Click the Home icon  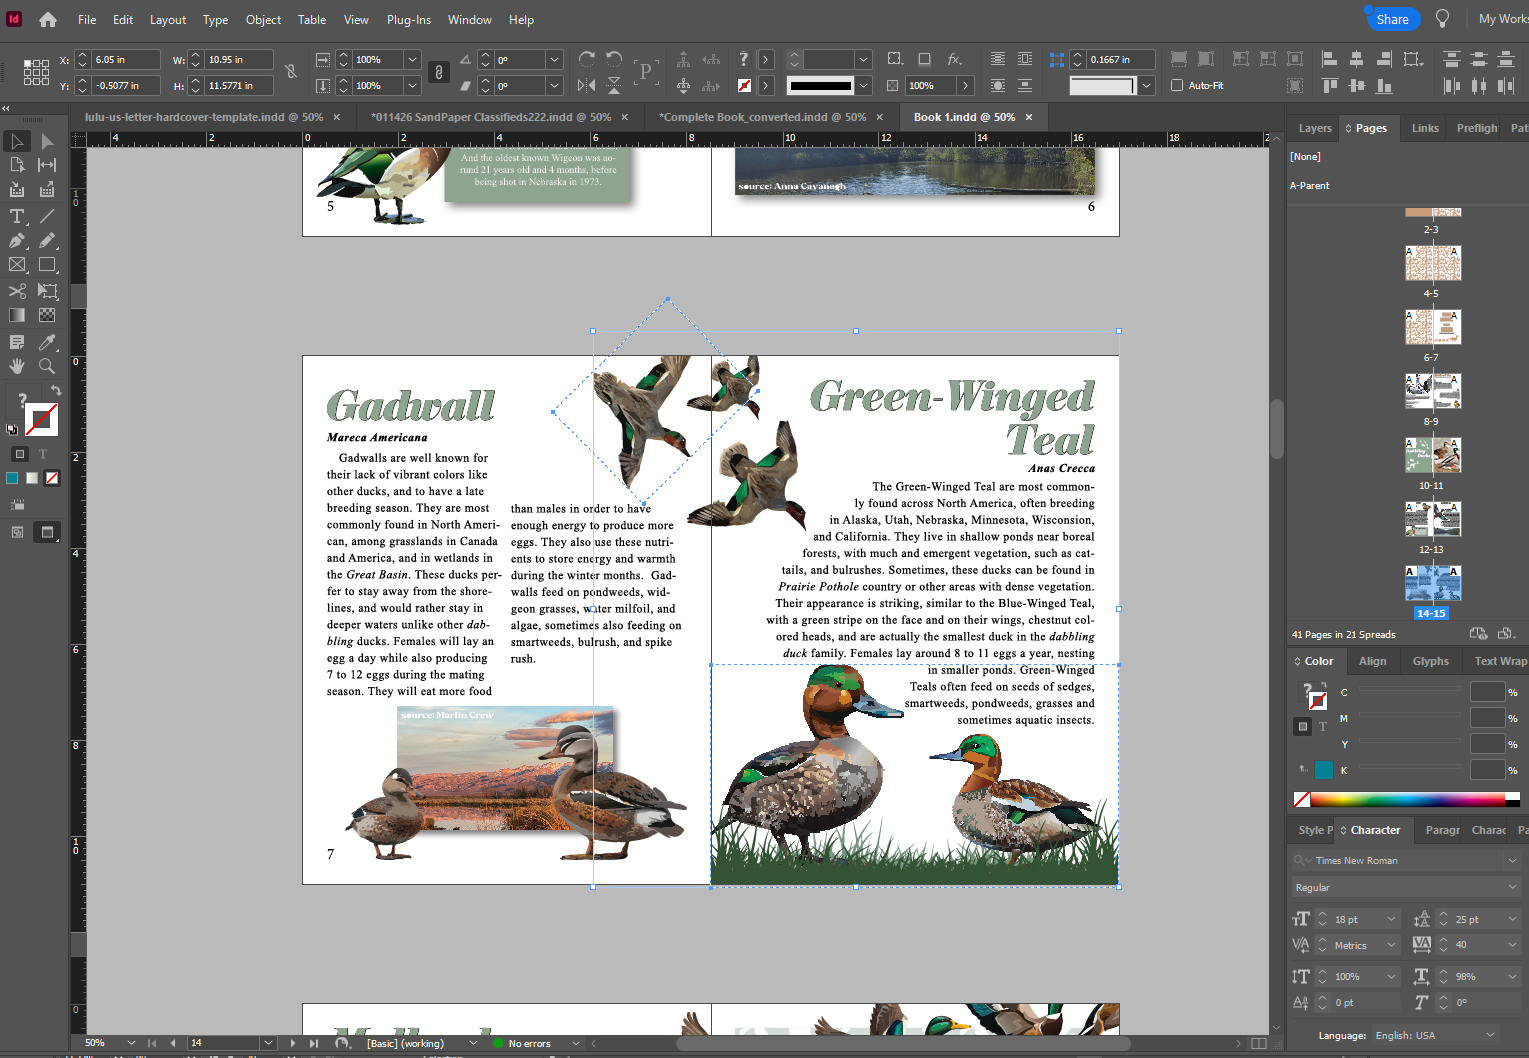[48, 19]
